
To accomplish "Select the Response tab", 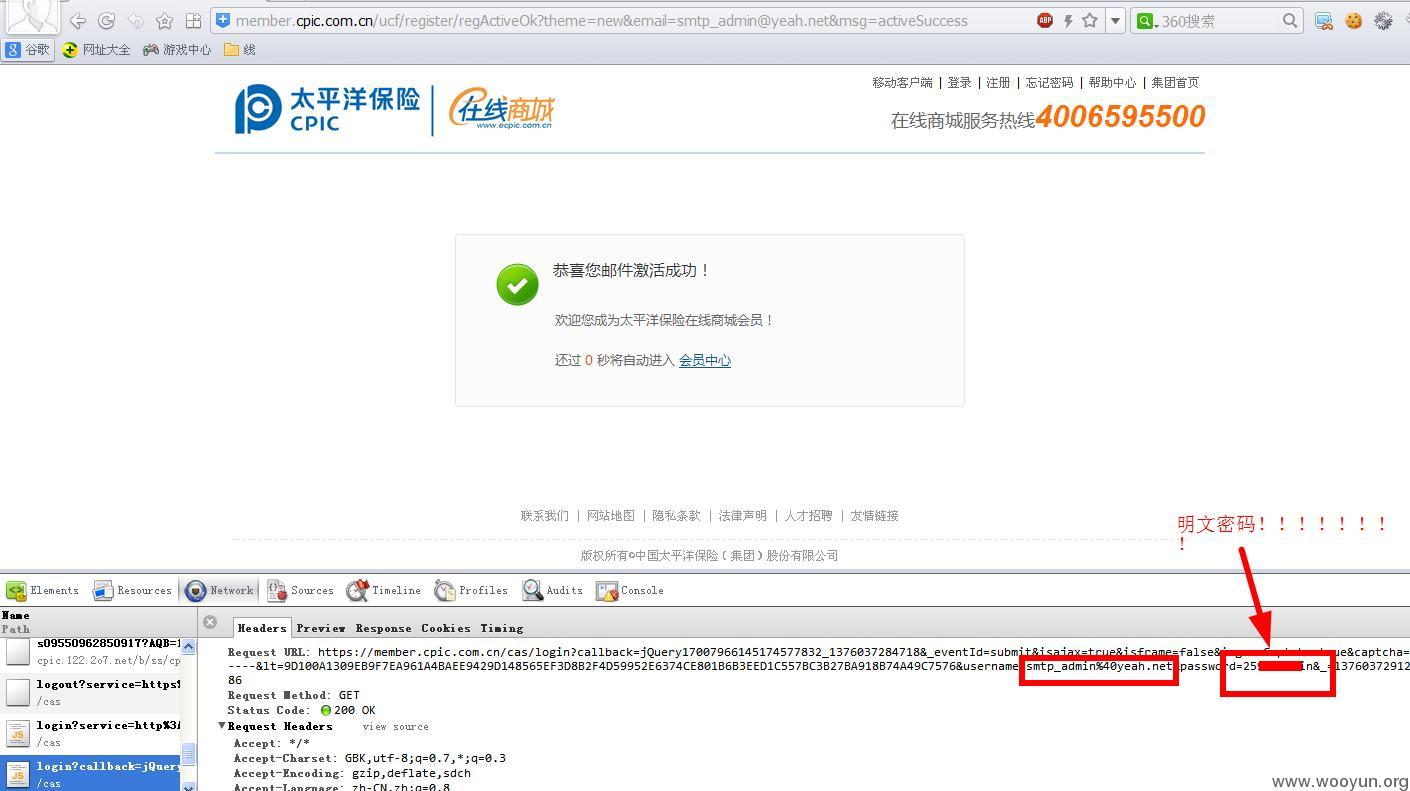I will click(x=384, y=628).
